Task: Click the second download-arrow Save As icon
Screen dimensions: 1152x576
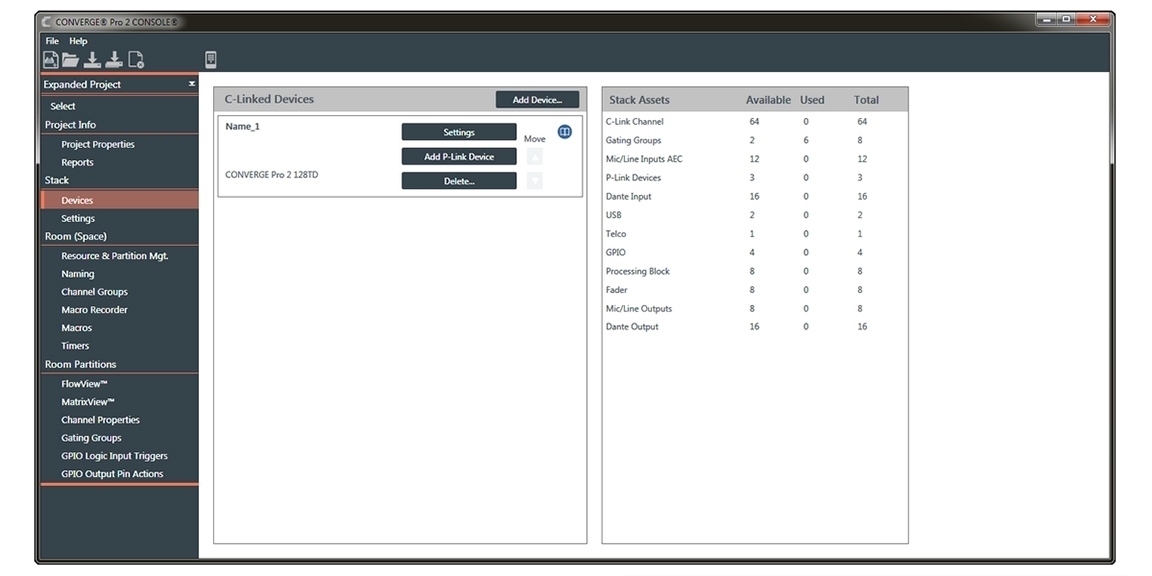Action: (114, 60)
